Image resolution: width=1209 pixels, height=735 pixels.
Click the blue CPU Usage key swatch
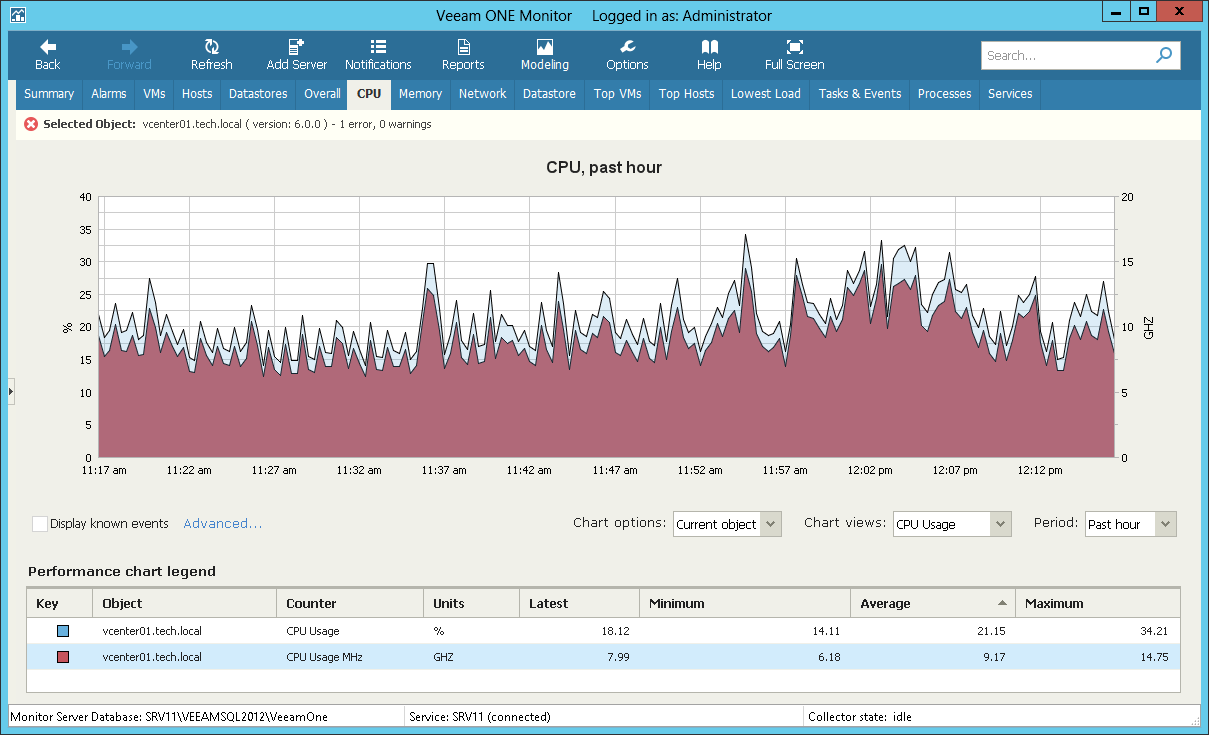[x=63, y=631]
